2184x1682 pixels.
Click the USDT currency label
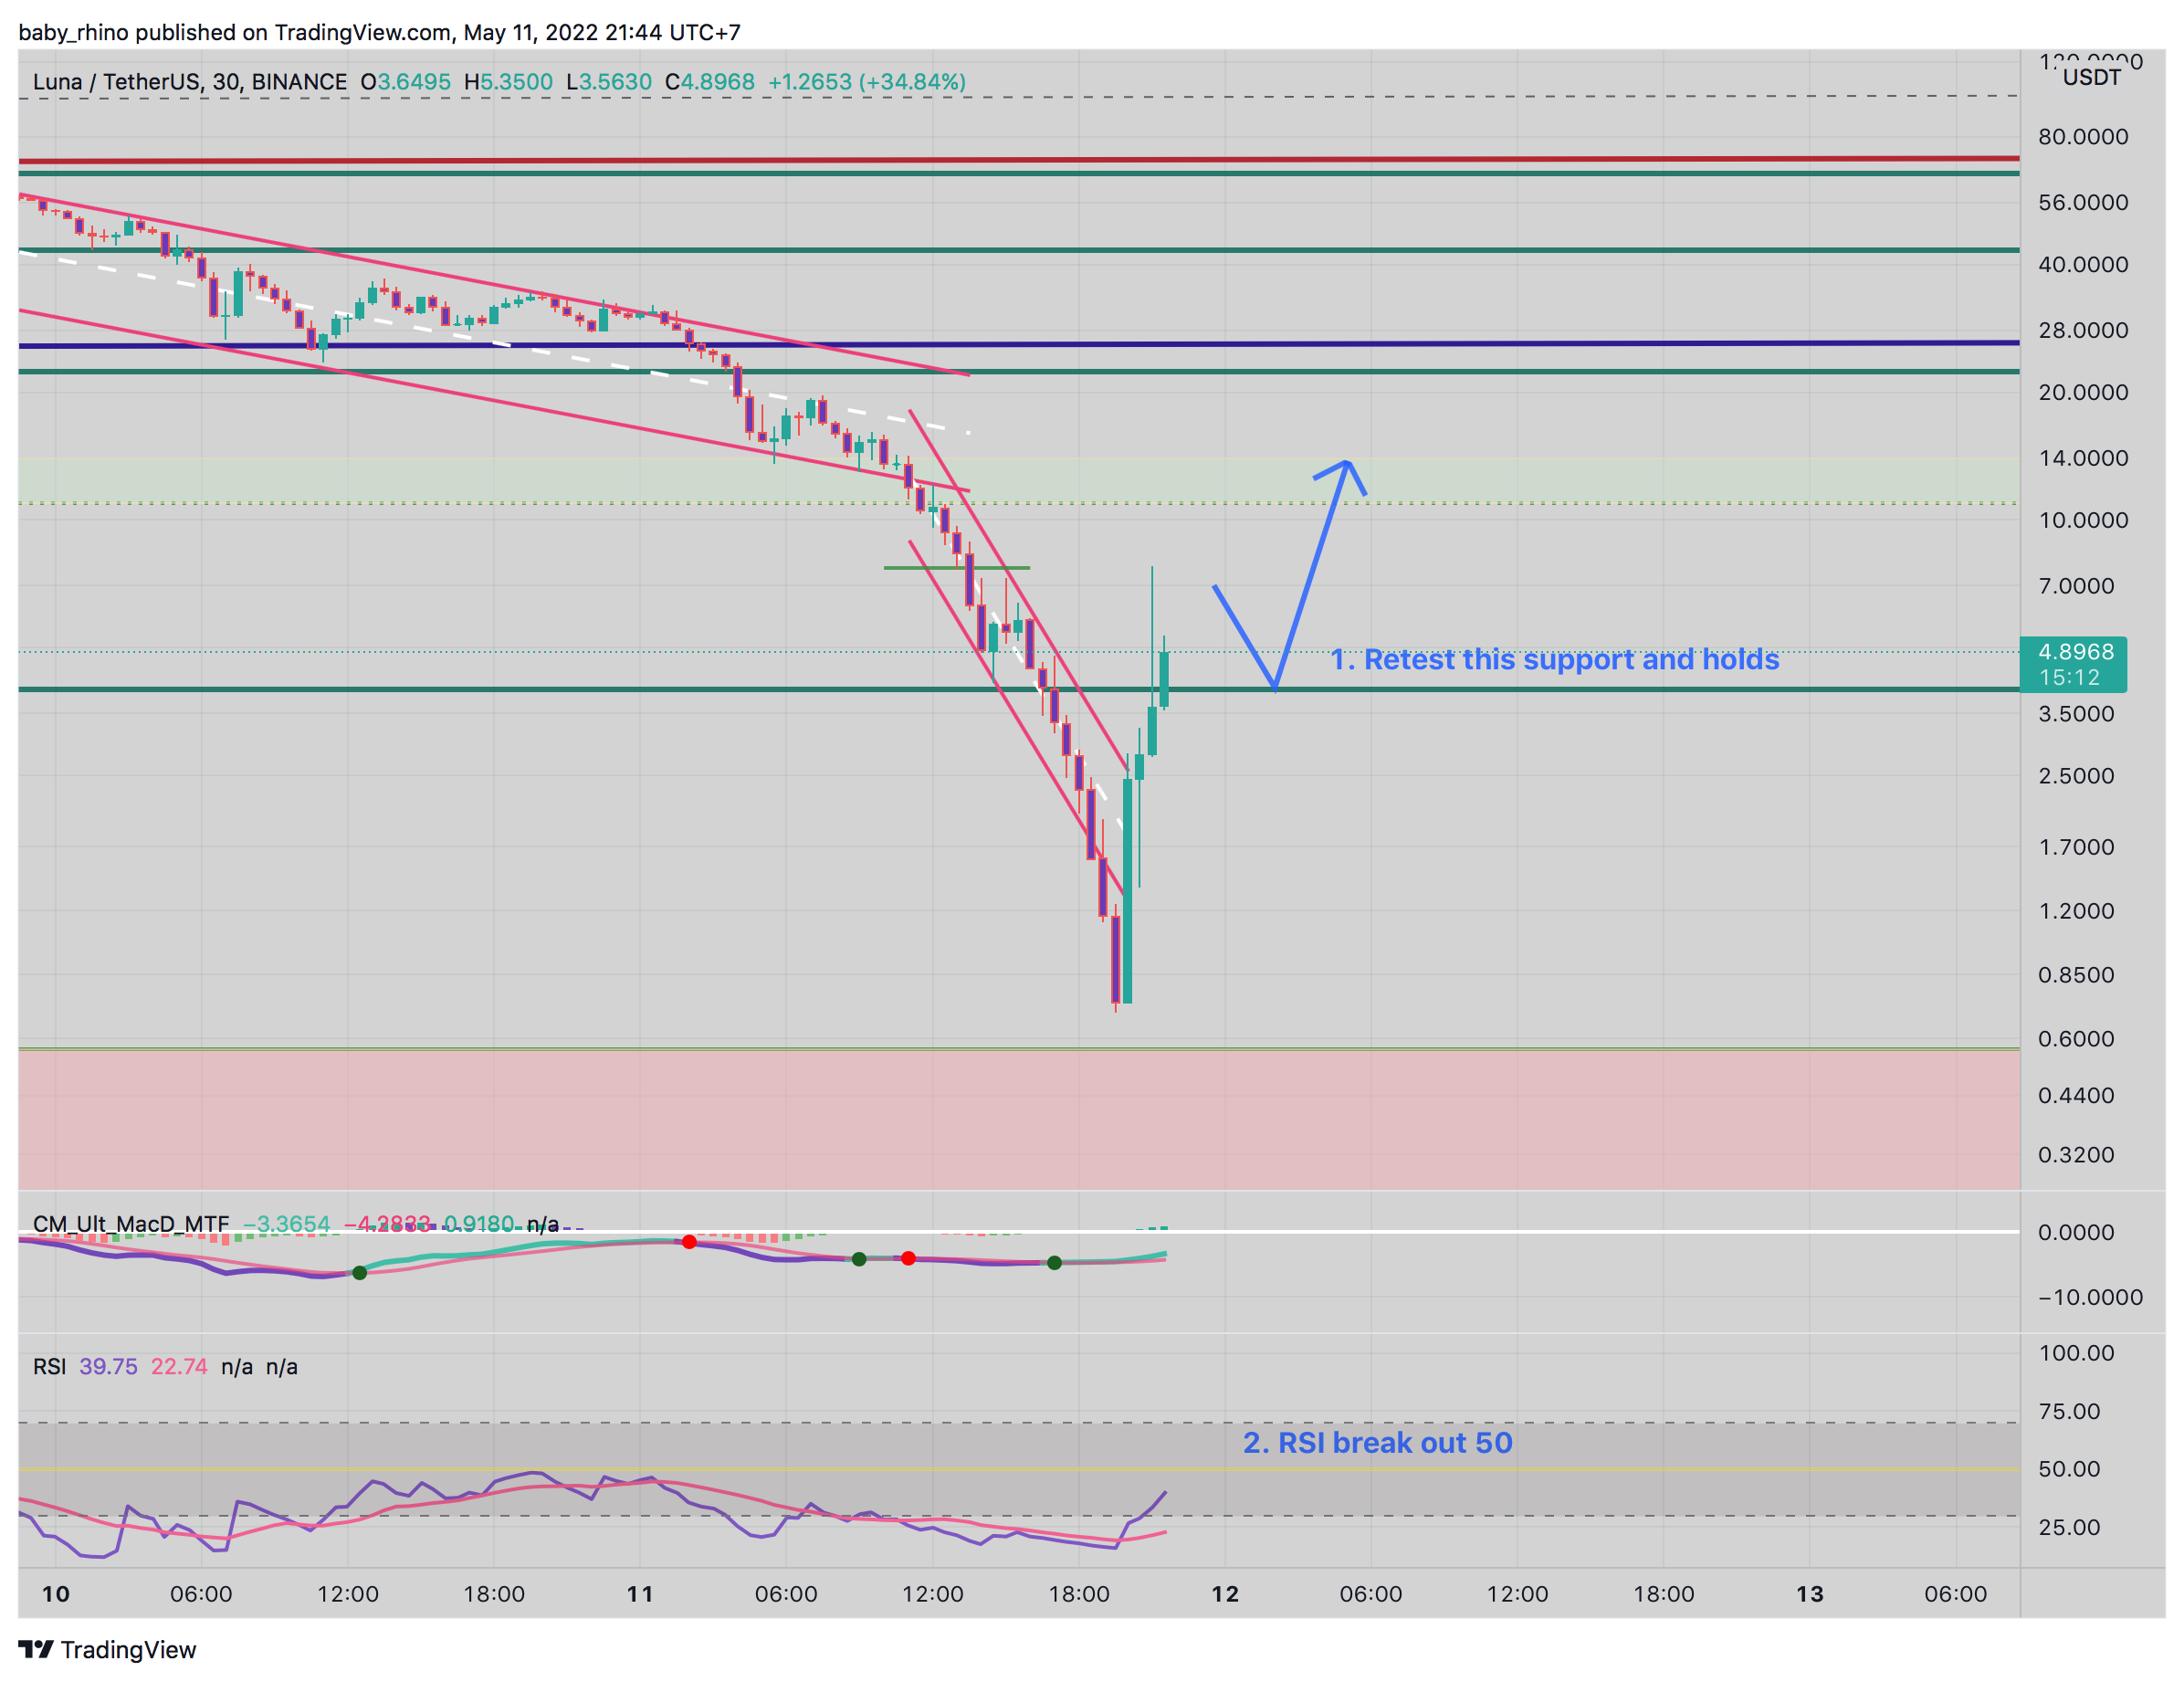(2091, 78)
